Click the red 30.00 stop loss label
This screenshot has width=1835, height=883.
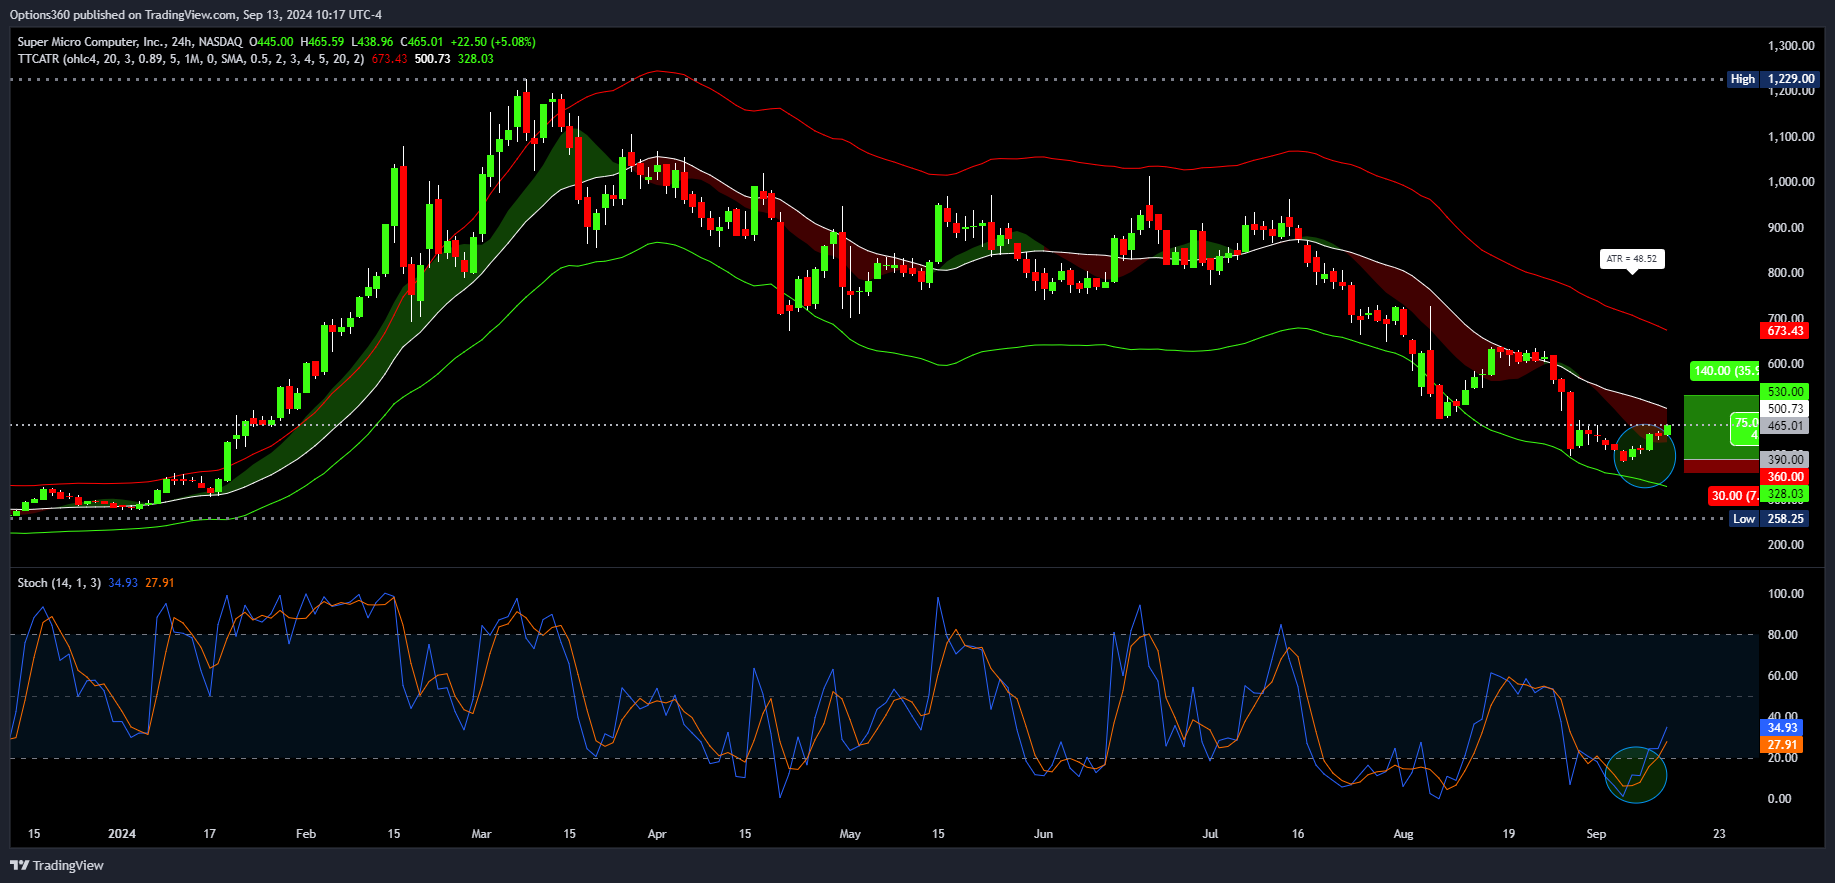pos(1734,496)
